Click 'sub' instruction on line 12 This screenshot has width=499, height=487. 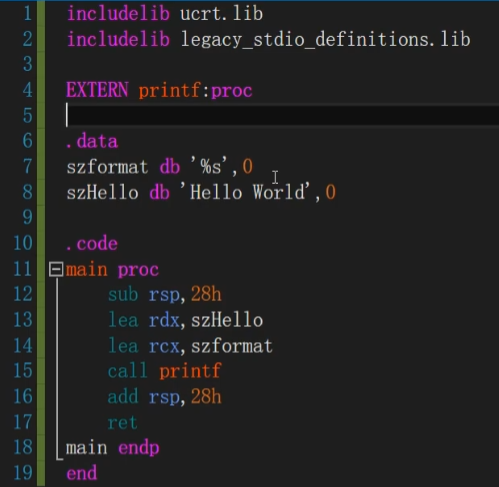click(123, 295)
